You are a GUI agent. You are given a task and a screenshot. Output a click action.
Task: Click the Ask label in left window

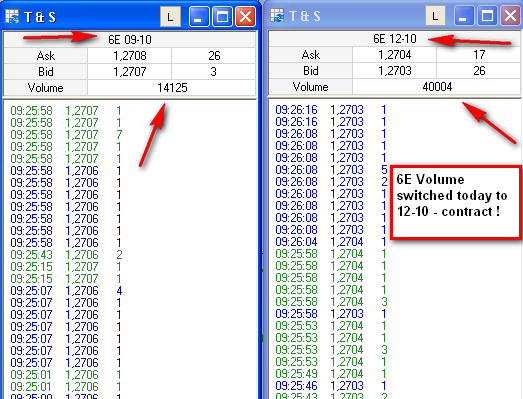tap(46, 56)
